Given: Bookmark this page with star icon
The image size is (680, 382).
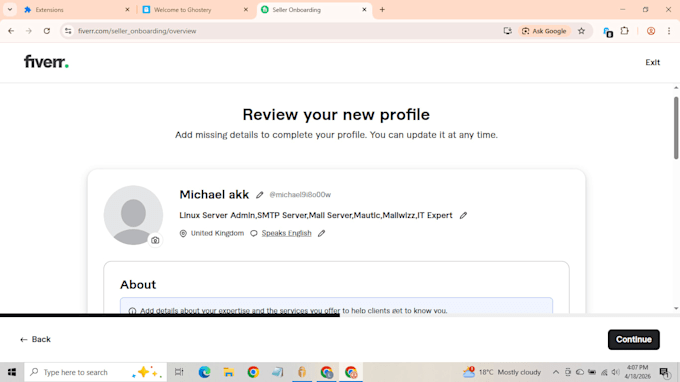Looking at the screenshot, I should point(582,31).
